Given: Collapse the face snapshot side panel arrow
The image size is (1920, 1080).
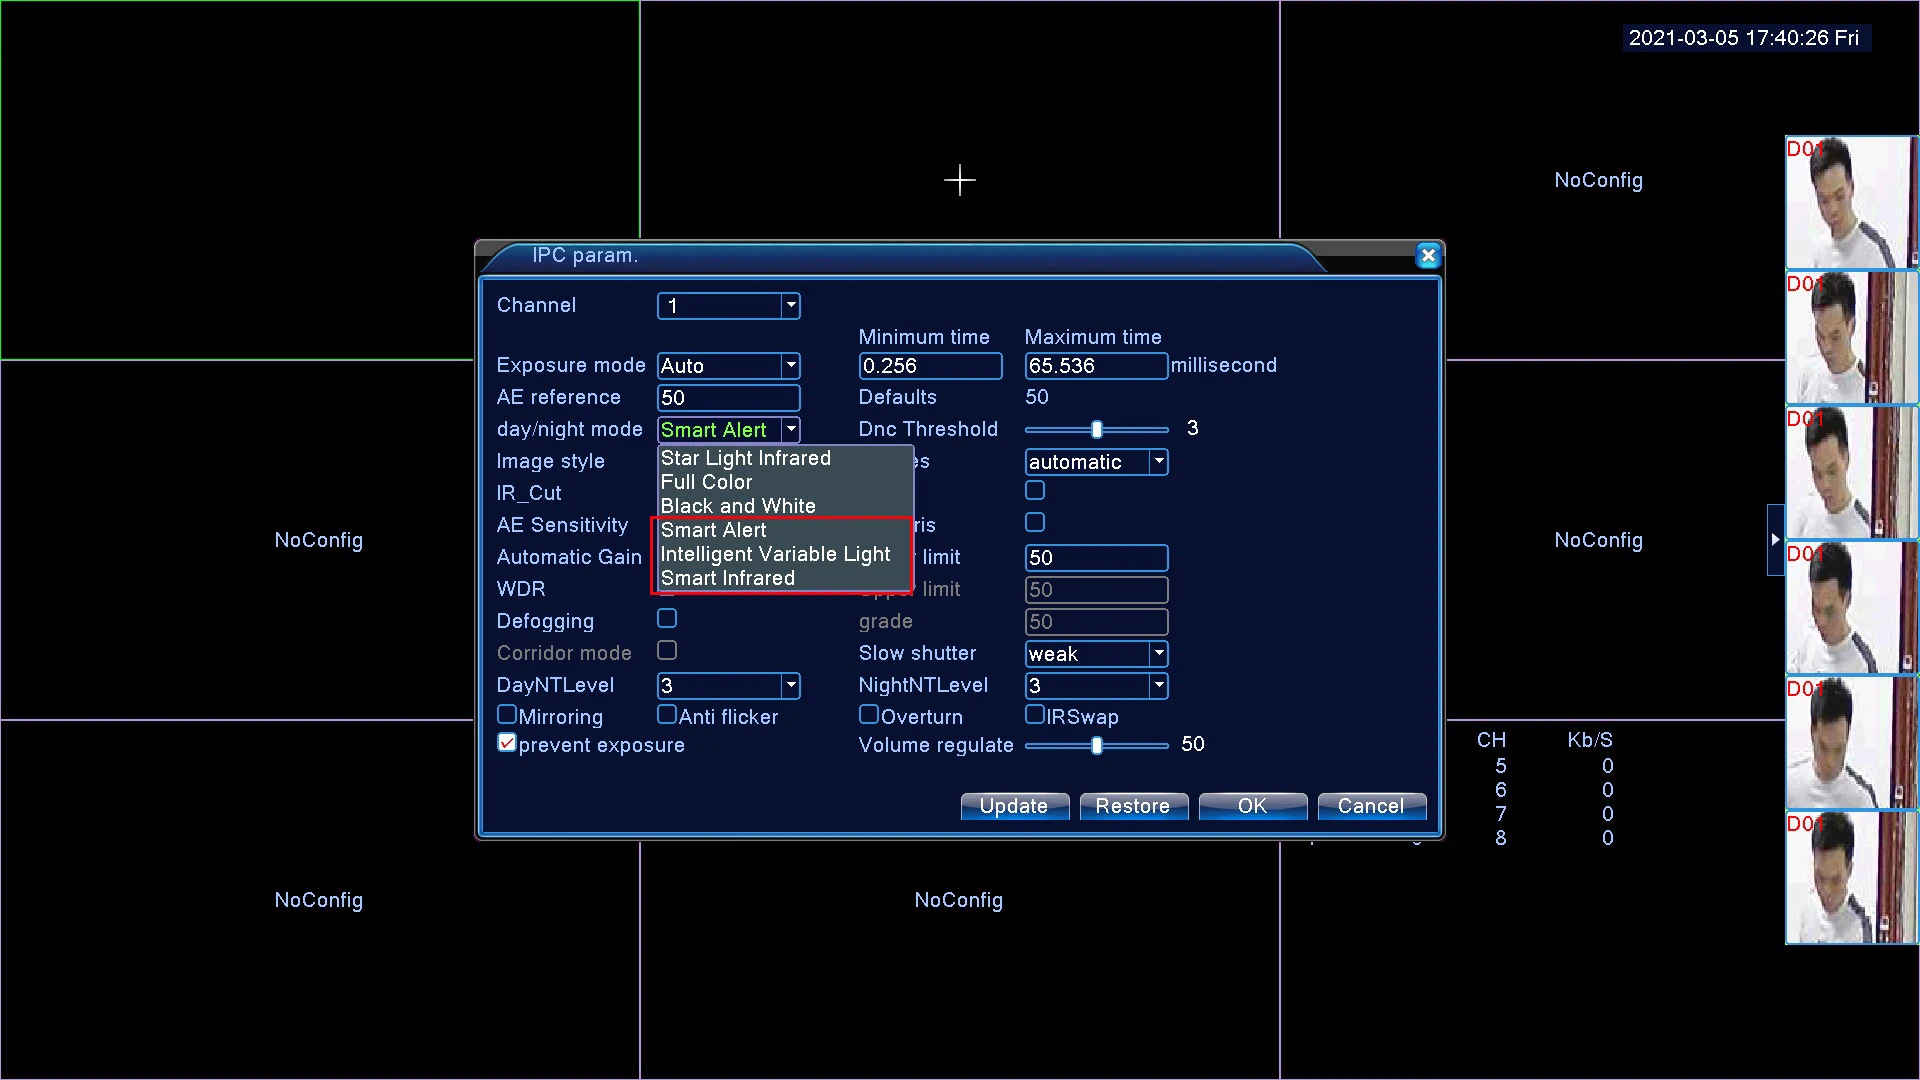Looking at the screenshot, I should point(1775,540).
